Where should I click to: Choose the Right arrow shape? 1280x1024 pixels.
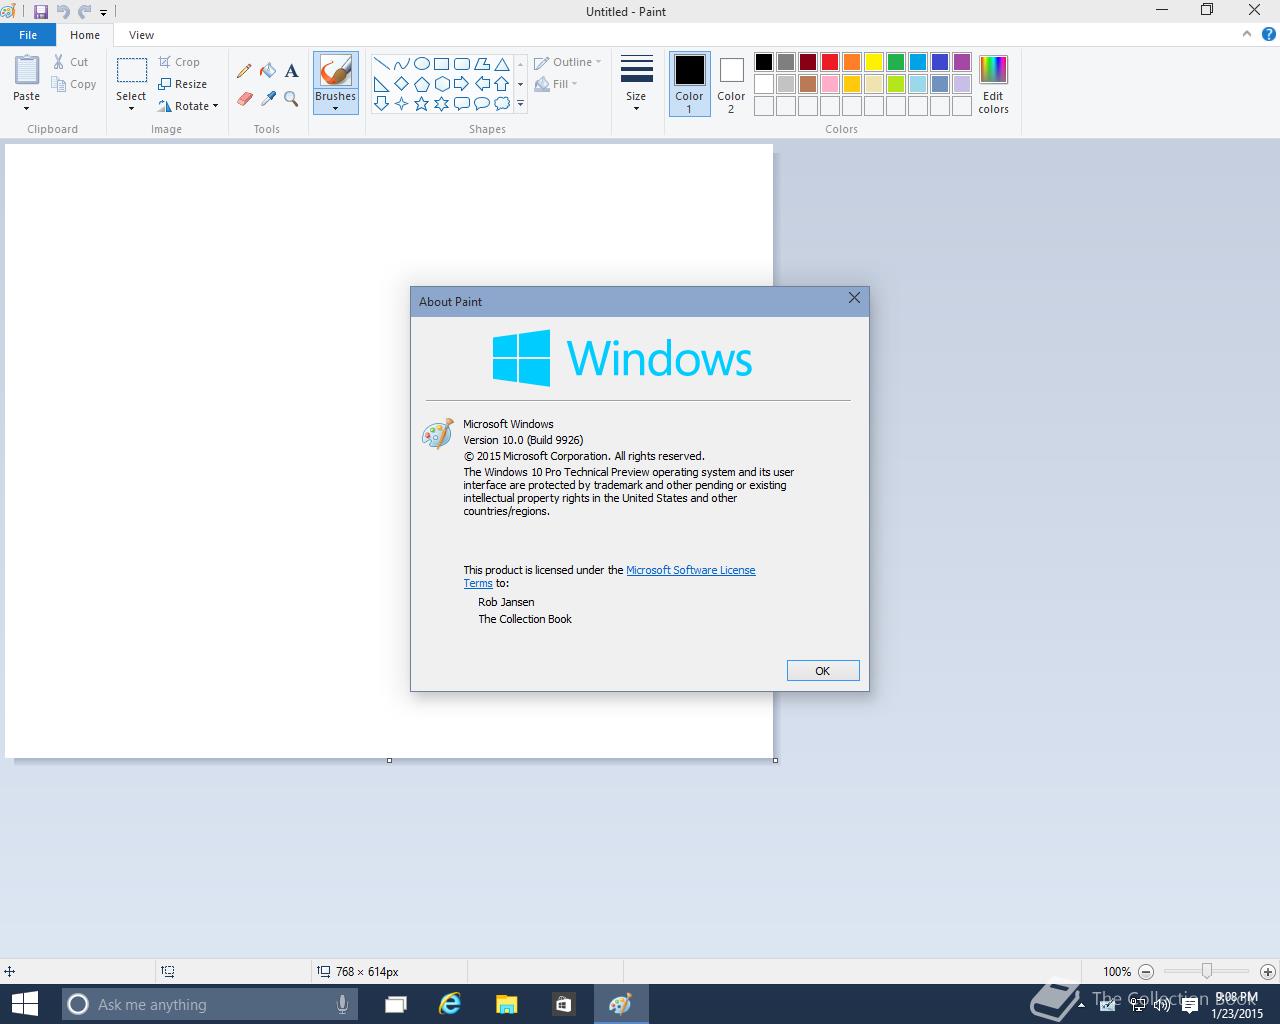click(461, 83)
